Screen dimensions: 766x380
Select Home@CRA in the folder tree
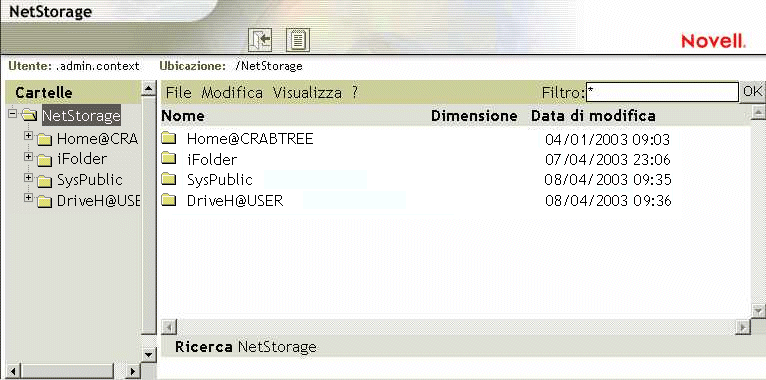[x=97, y=139]
